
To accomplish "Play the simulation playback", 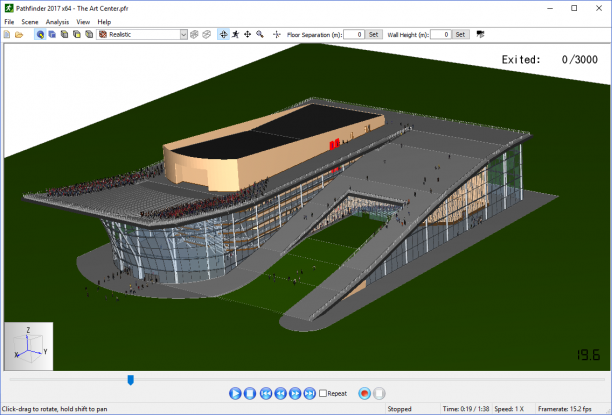I will 235,393.
